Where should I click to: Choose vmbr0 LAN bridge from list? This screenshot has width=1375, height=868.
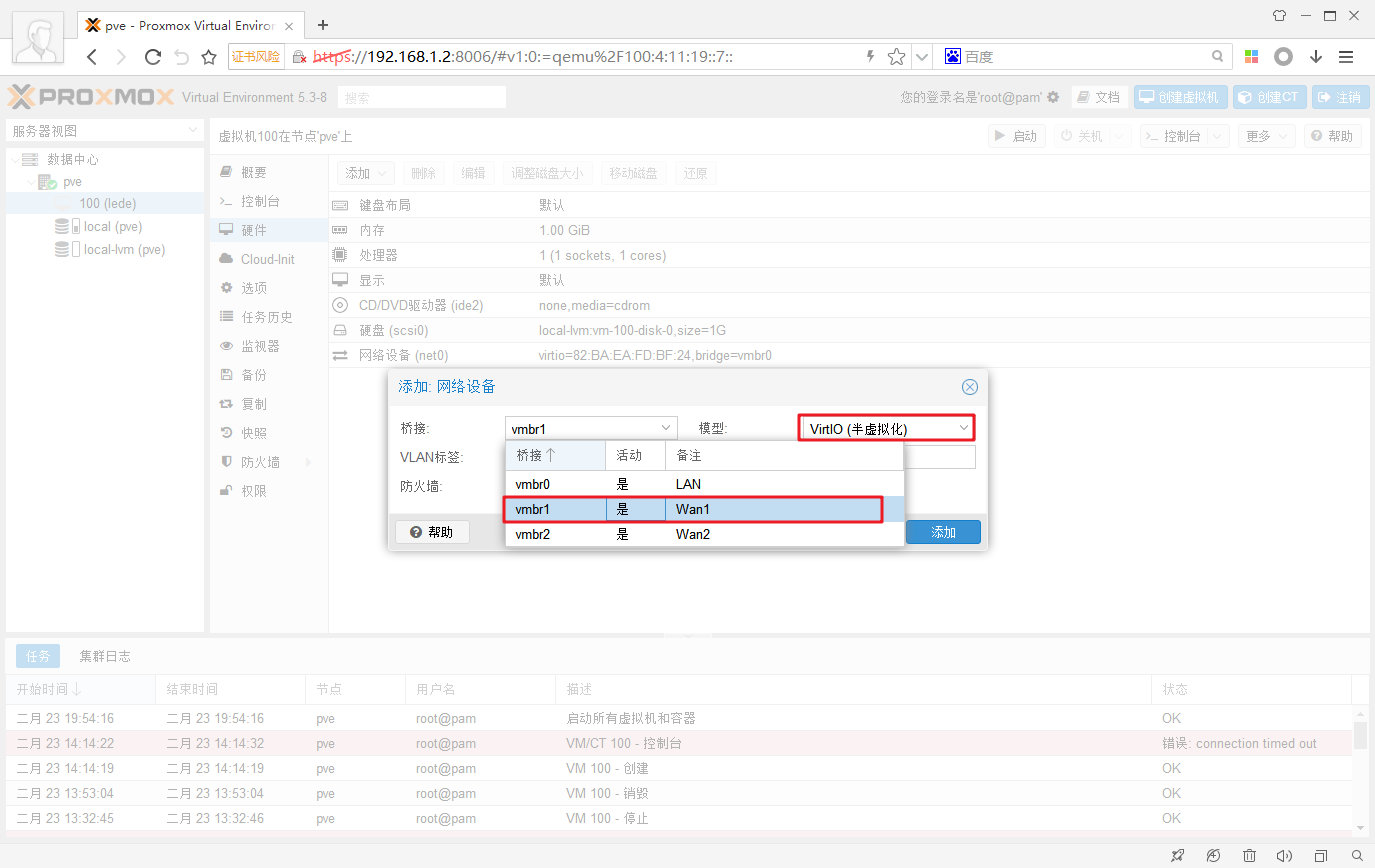(704, 484)
